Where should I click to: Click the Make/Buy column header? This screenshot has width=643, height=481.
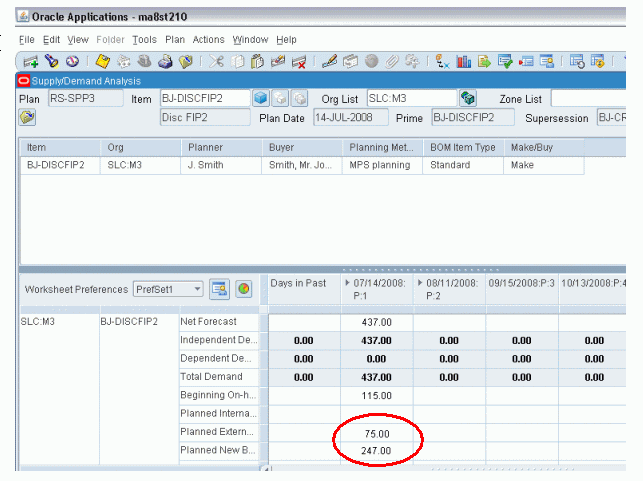click(544, 148)
